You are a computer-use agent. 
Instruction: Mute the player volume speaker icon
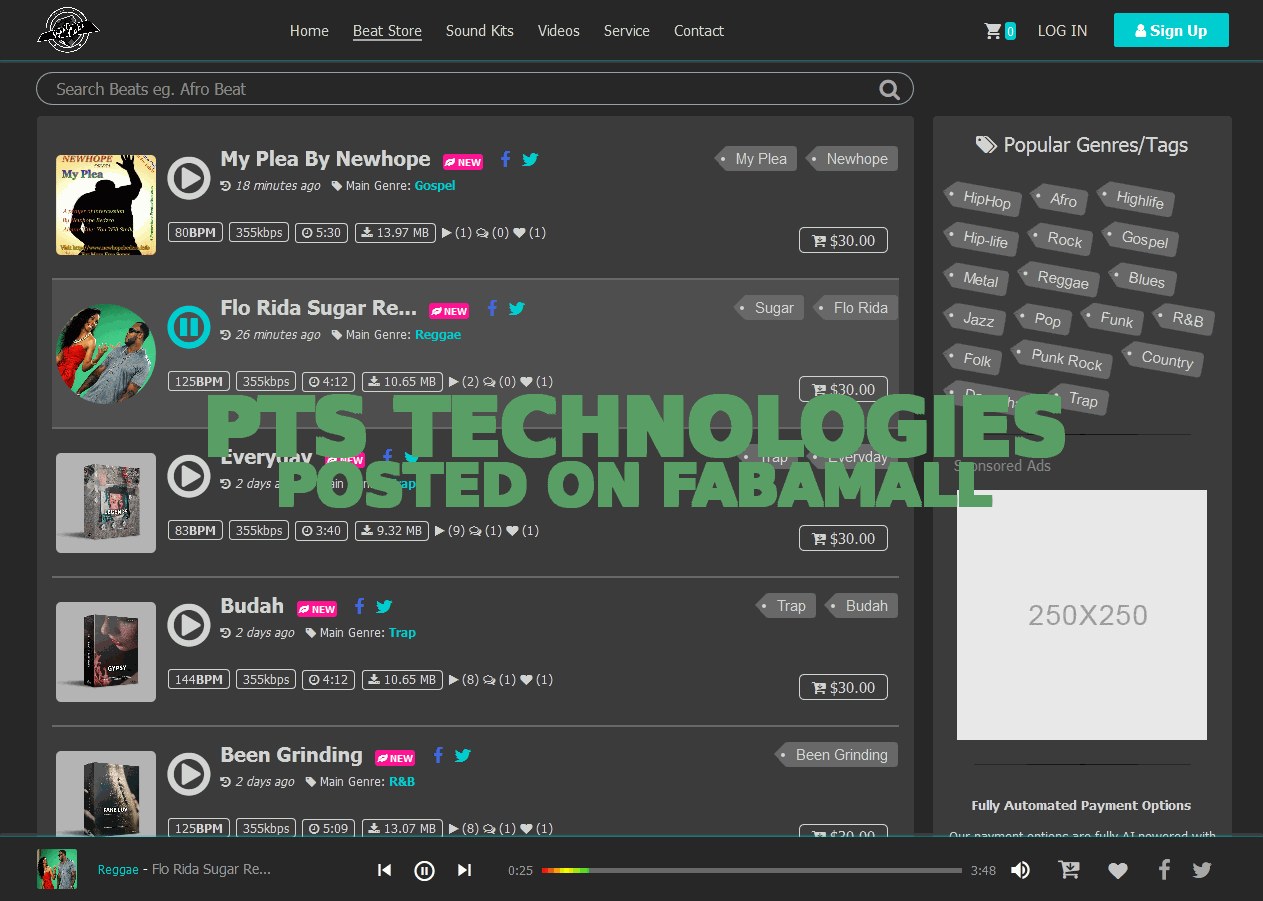1020,870
